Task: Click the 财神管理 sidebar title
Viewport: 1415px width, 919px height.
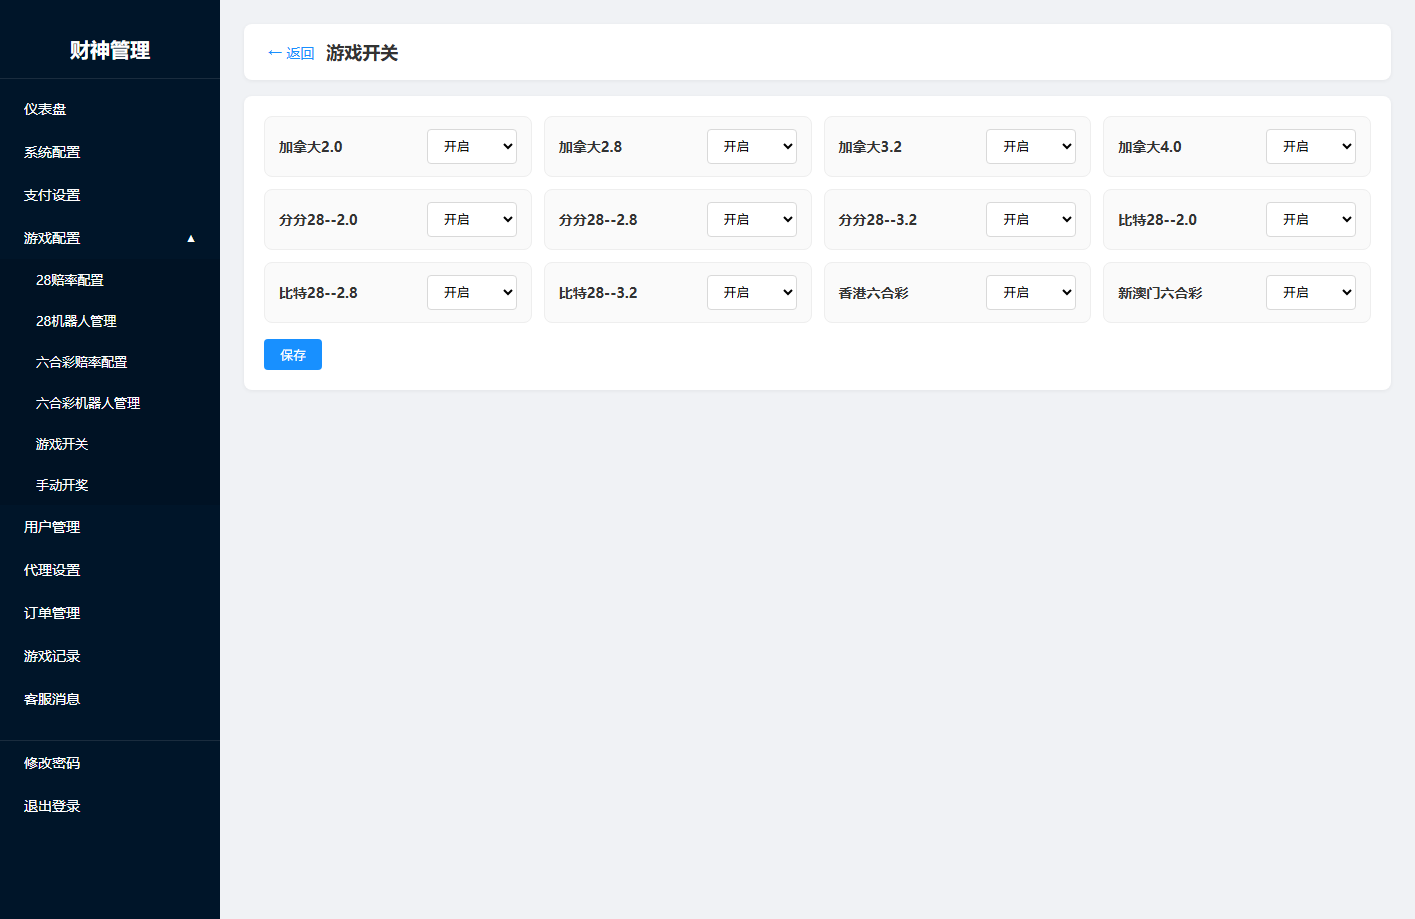Action: [110, 50]
